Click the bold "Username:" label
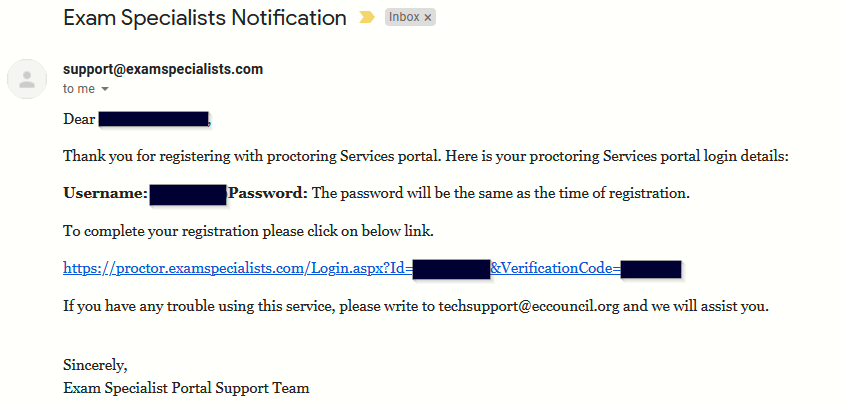The image size is (841, 406). point(106,193)
